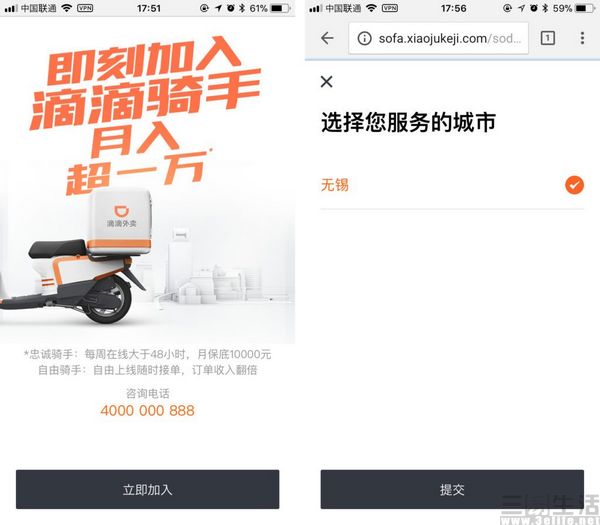
Task: Tap the 立即加入 button
Action: (148, 489)
